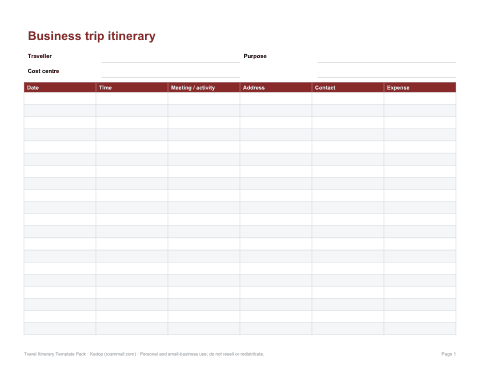The image size is (480, 371).
Task: Click the blank line beside 'Purpose'
Action: pos(387,57)
